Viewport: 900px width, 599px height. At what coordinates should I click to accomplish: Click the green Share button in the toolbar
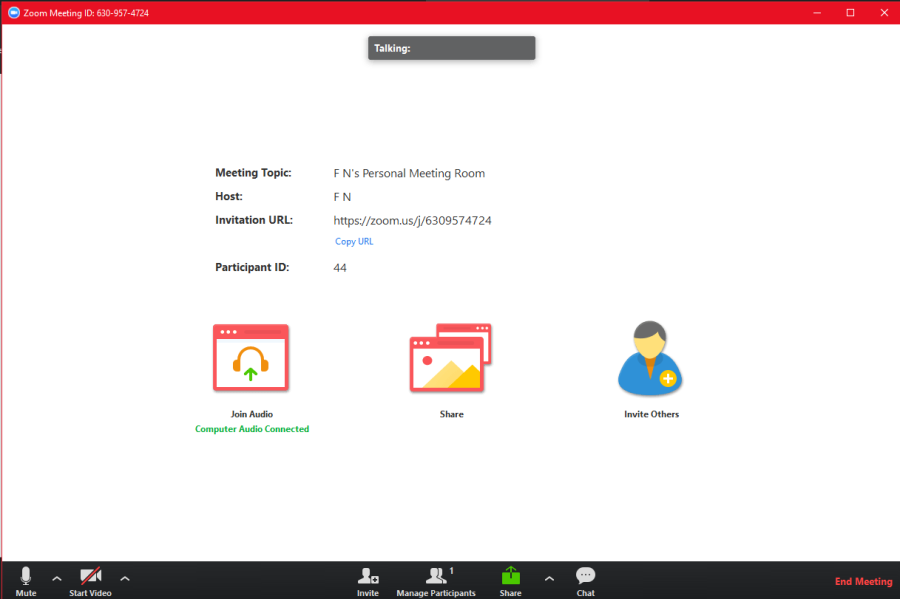[x=510, y=581]
